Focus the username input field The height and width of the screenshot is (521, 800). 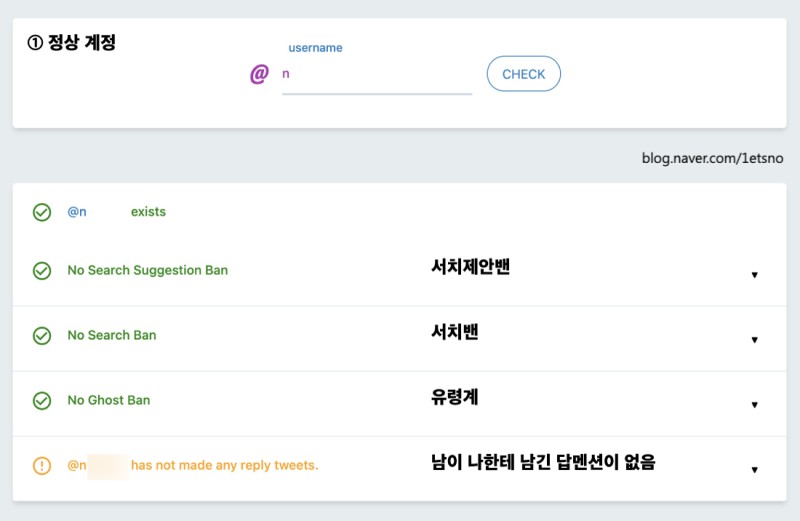[x=376, y=75]
